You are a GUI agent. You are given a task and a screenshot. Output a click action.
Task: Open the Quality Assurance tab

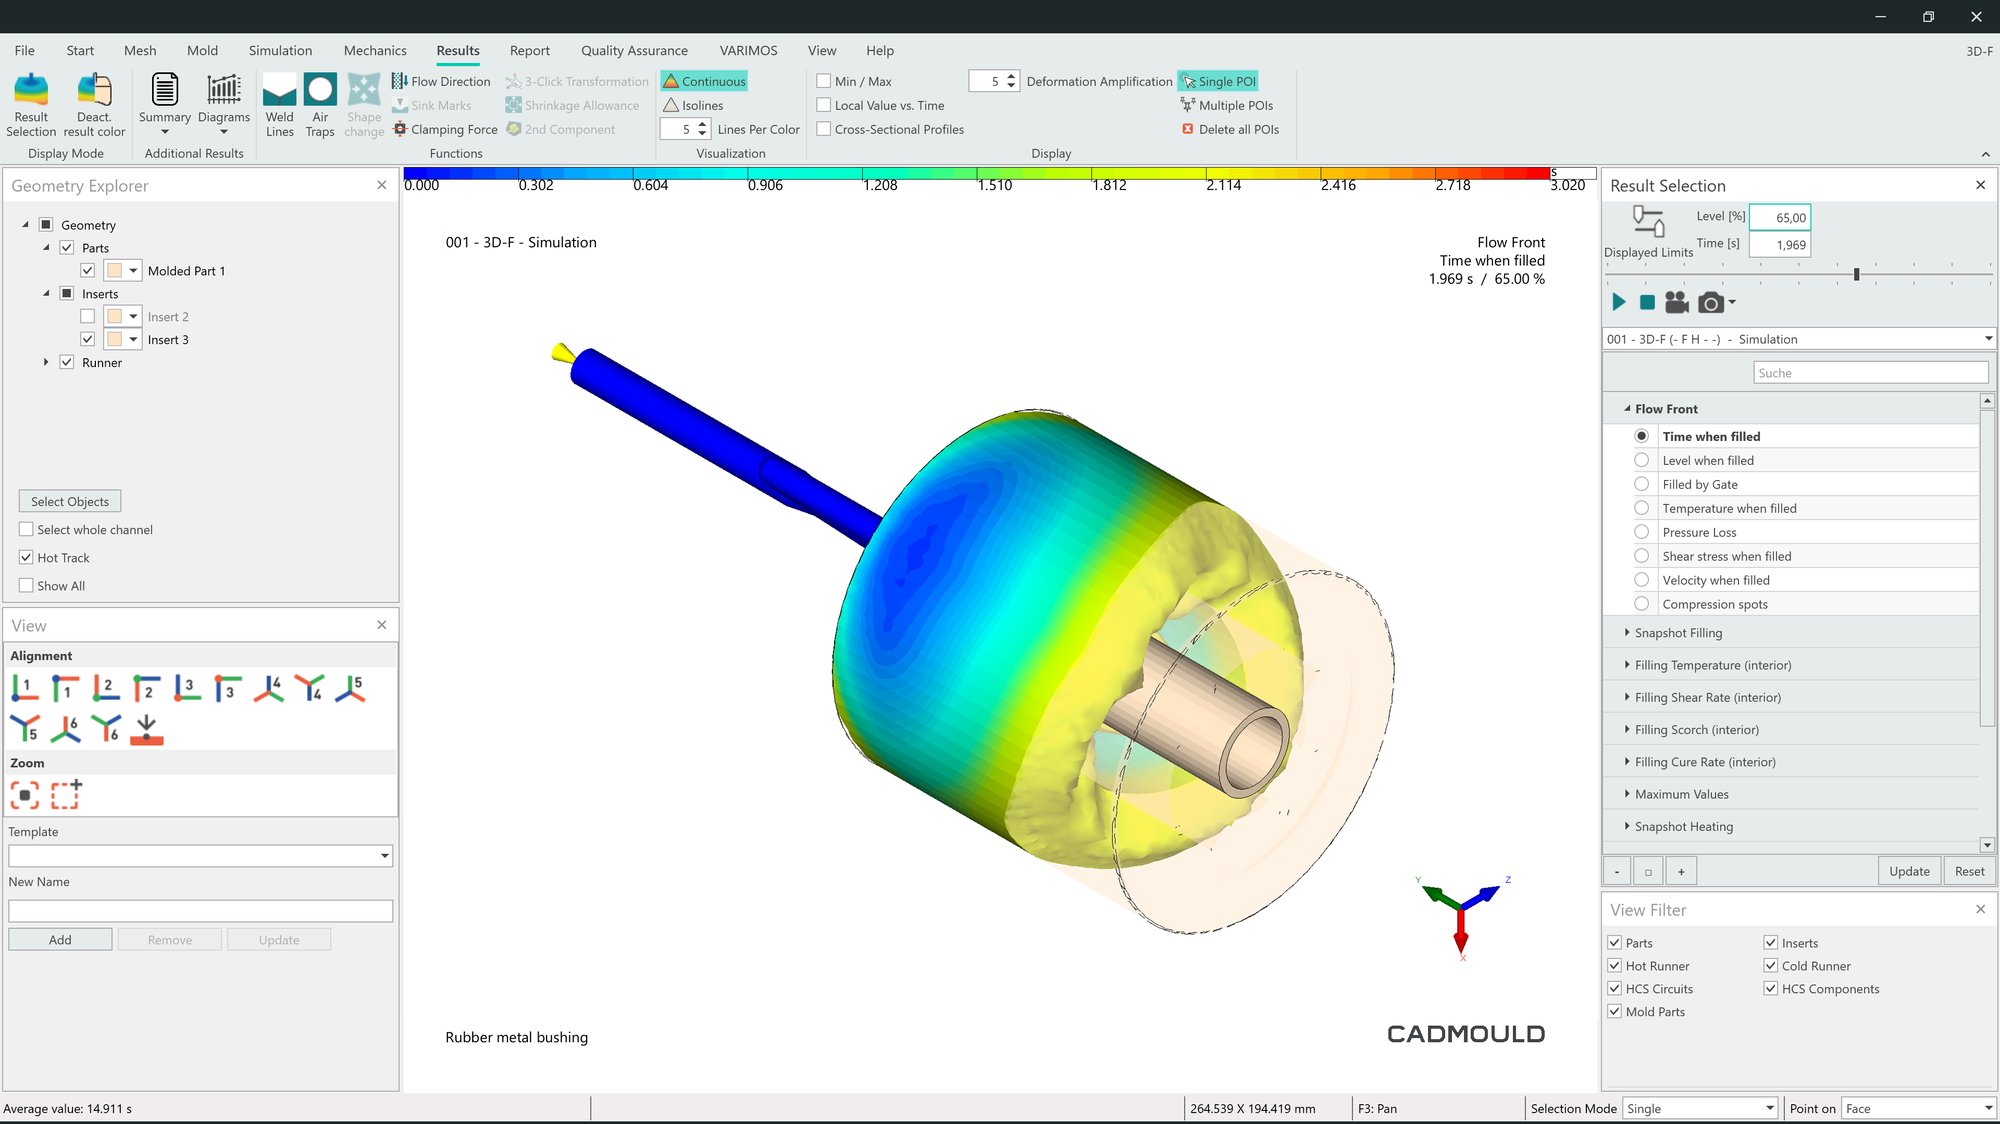634,51
